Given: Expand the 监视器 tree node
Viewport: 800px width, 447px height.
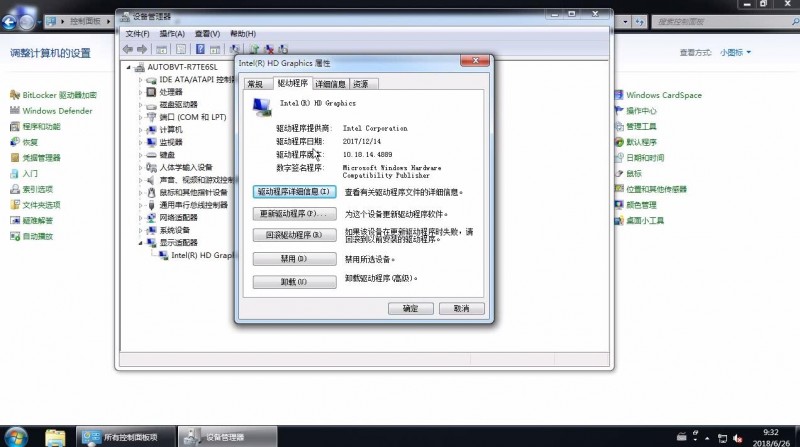Looking at the screenshot, I should (x=140, y=142).
